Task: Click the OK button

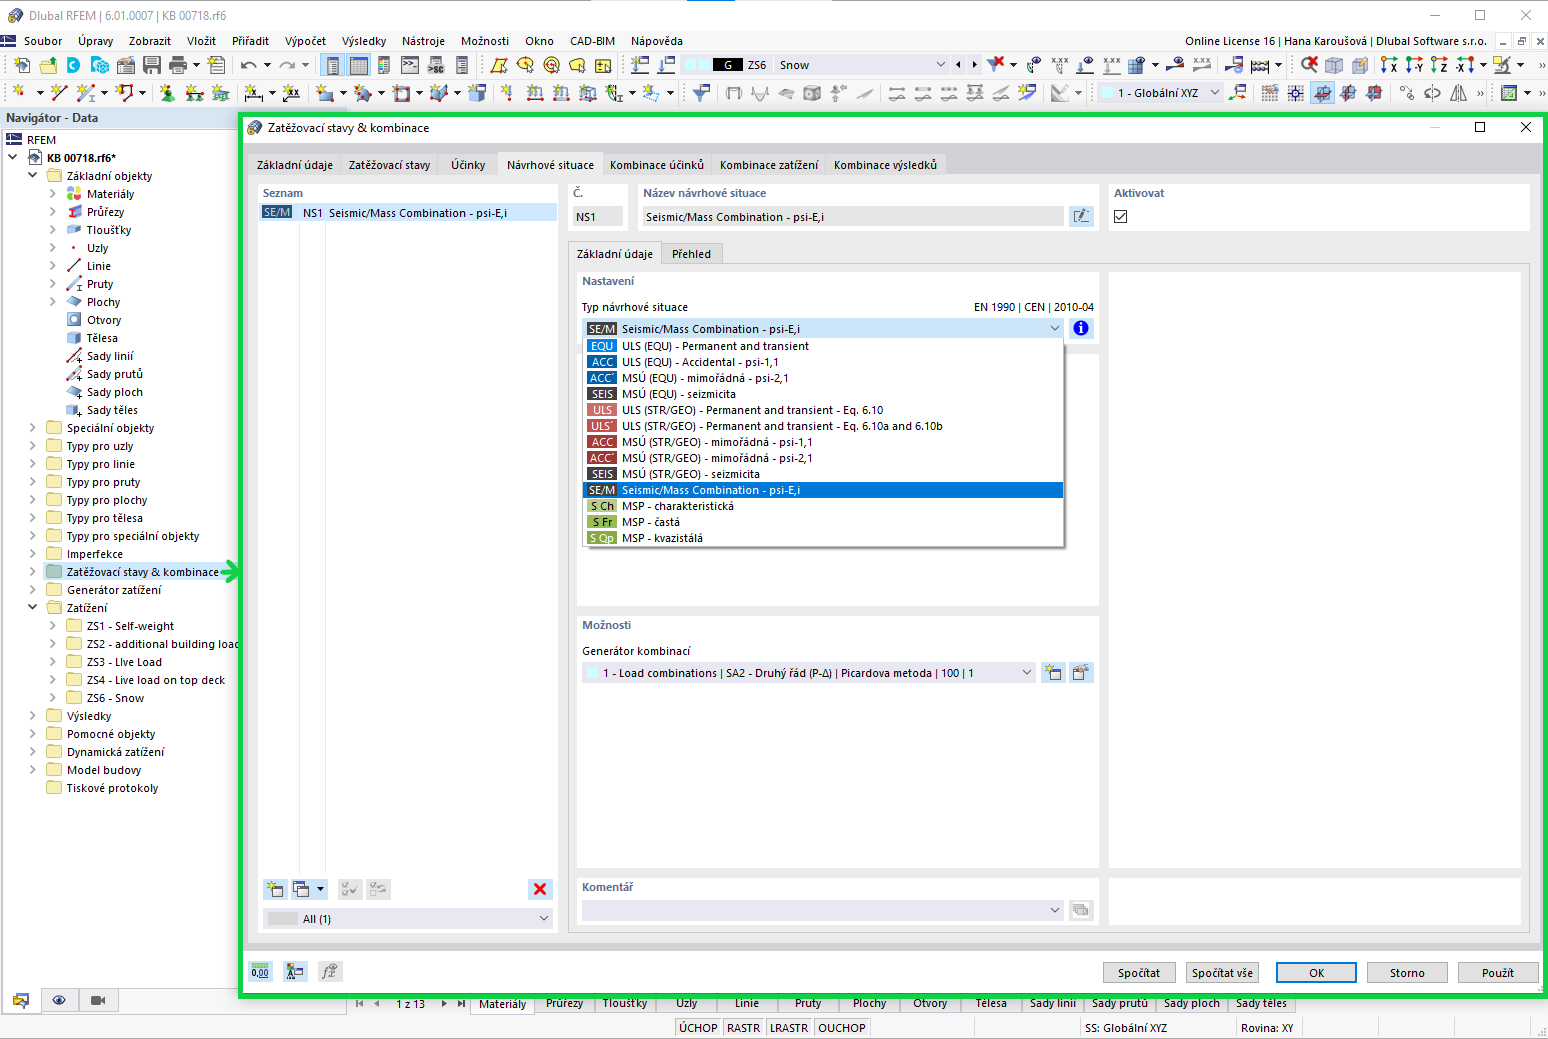Action: [x=1317, y=972]
